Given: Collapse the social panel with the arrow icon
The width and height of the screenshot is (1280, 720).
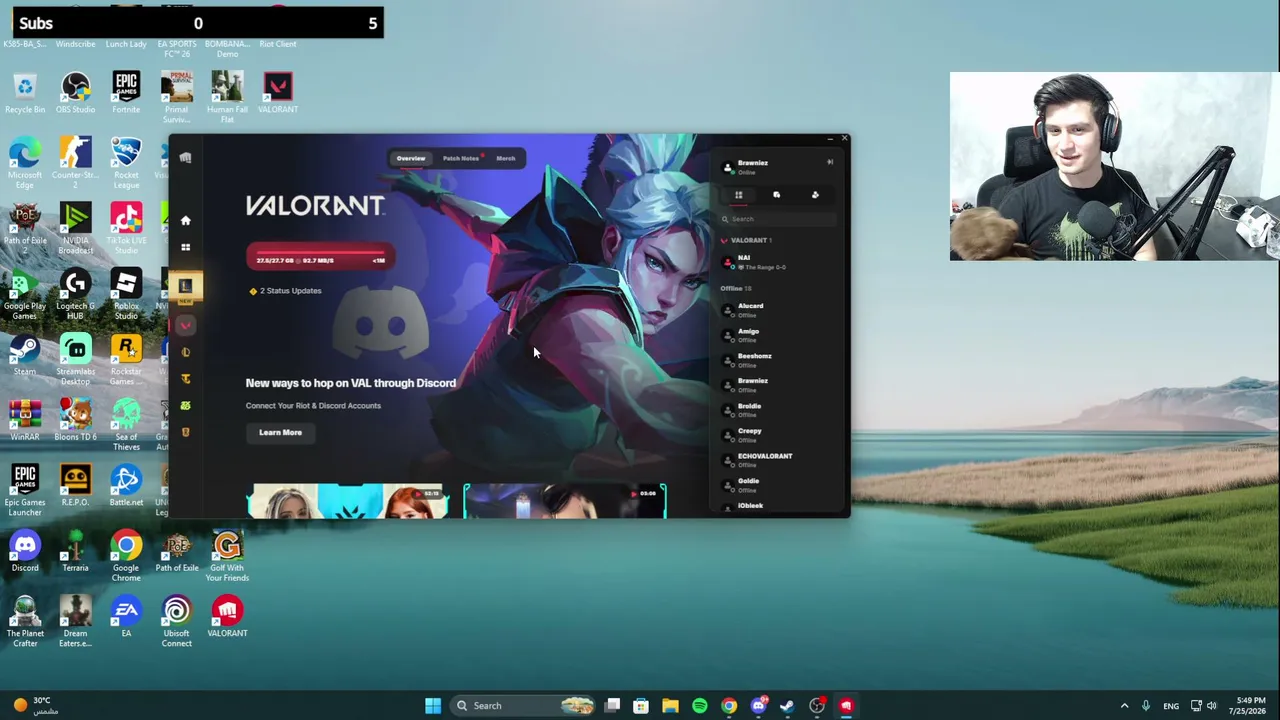Looking at the screenshot, I should tap(829, 162).
